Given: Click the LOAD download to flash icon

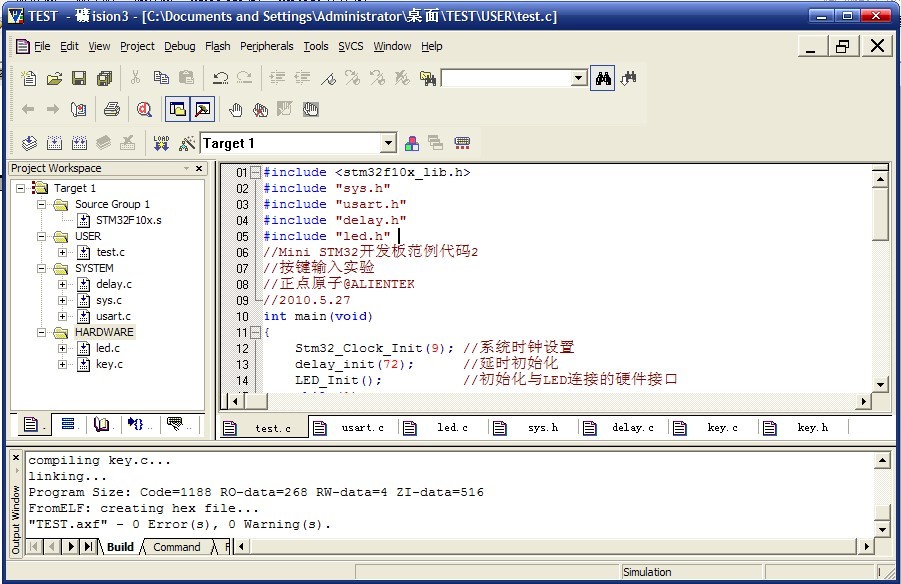Looking at the screenshot, I should 161,143.
